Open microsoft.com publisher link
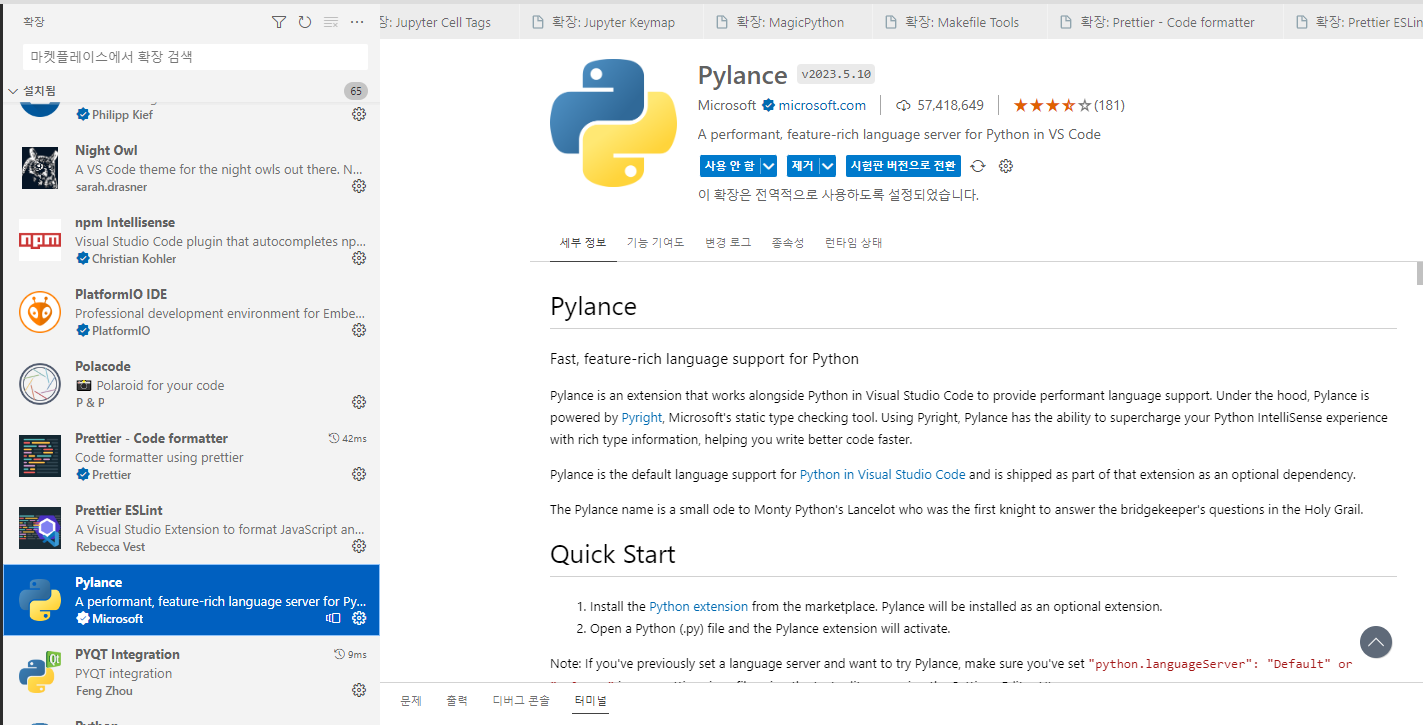 (822, 105)
